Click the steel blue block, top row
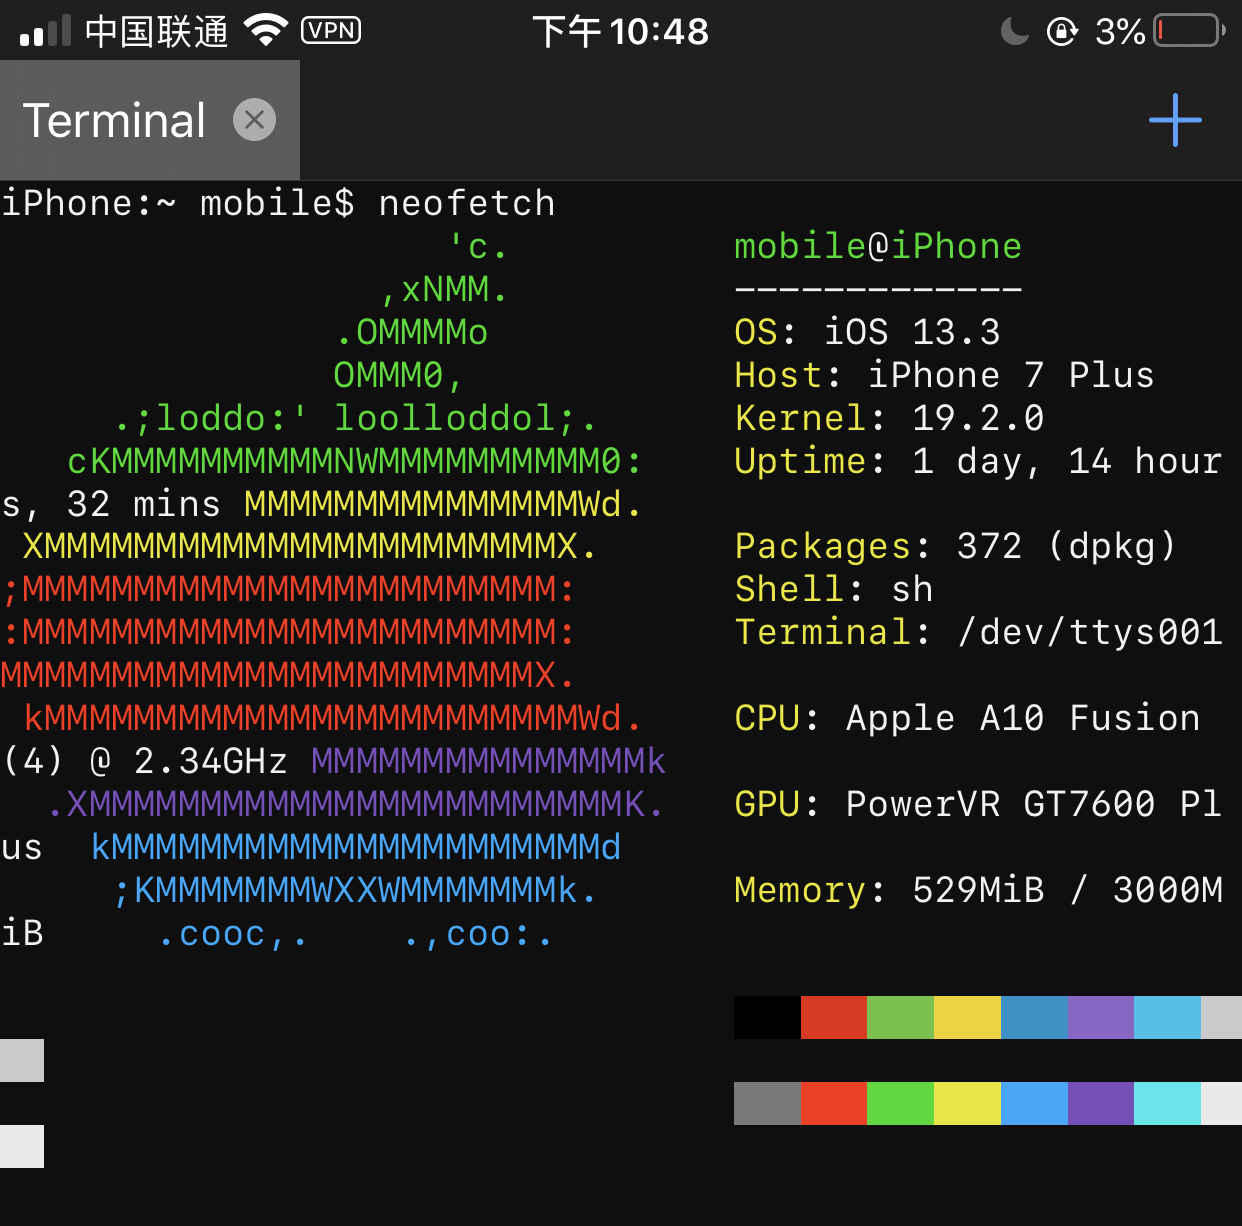1242x1226 pixels. pyautogui.click(x=1034, y=1017)
